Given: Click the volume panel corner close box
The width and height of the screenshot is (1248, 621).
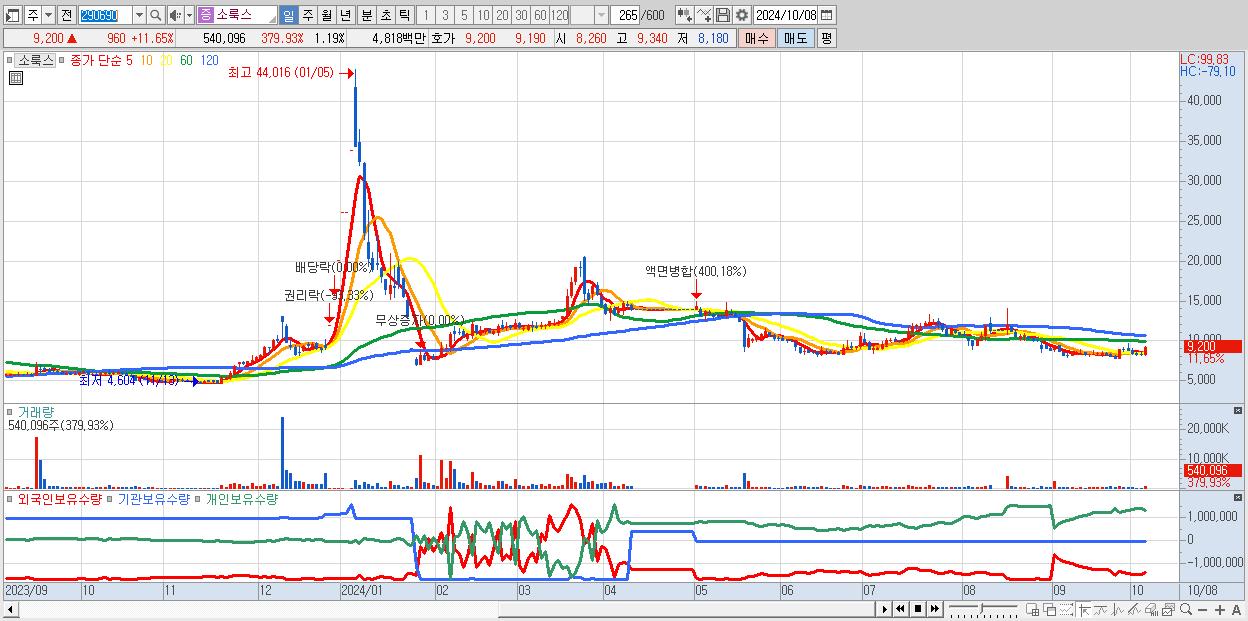Looking at the screenshot, I should (x=1240, y=411).
